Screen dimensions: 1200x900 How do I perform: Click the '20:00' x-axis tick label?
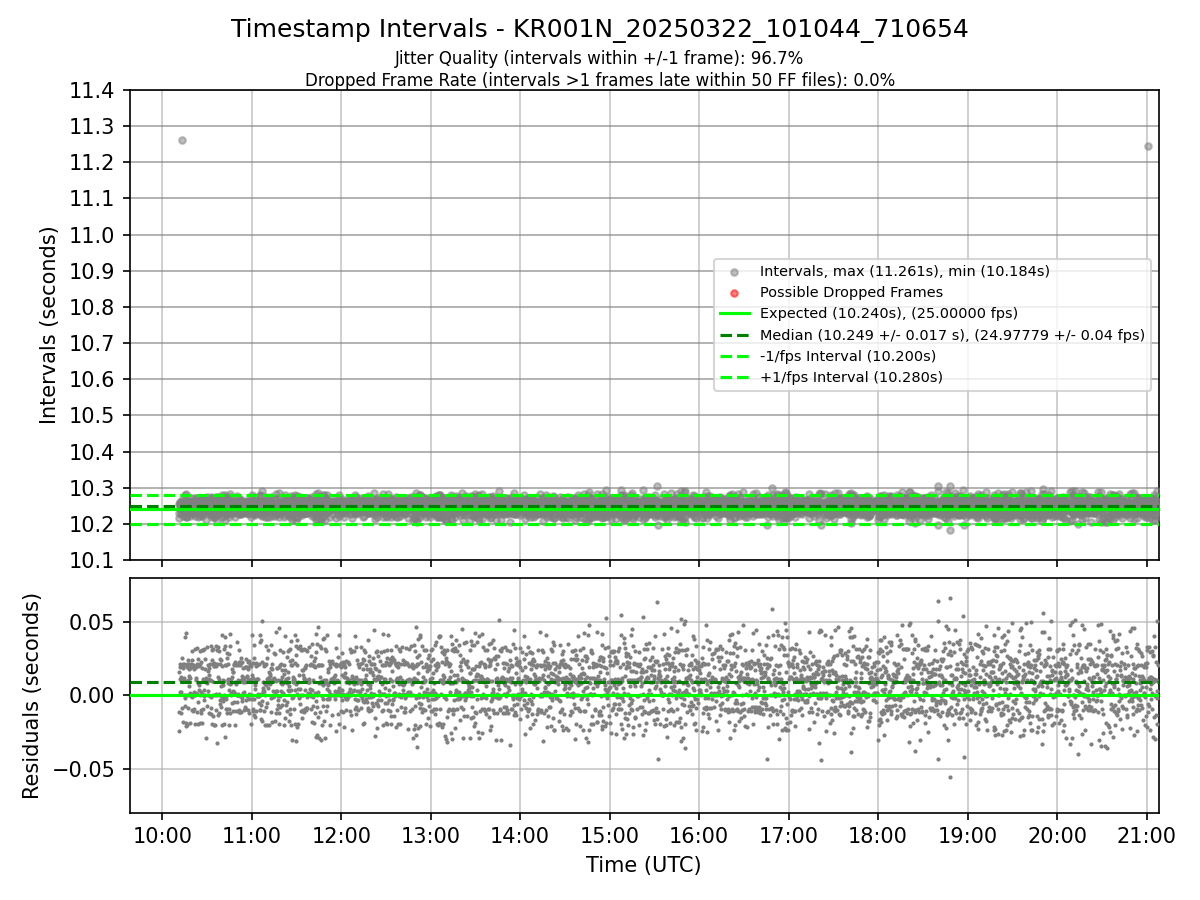click(1057, 835)
